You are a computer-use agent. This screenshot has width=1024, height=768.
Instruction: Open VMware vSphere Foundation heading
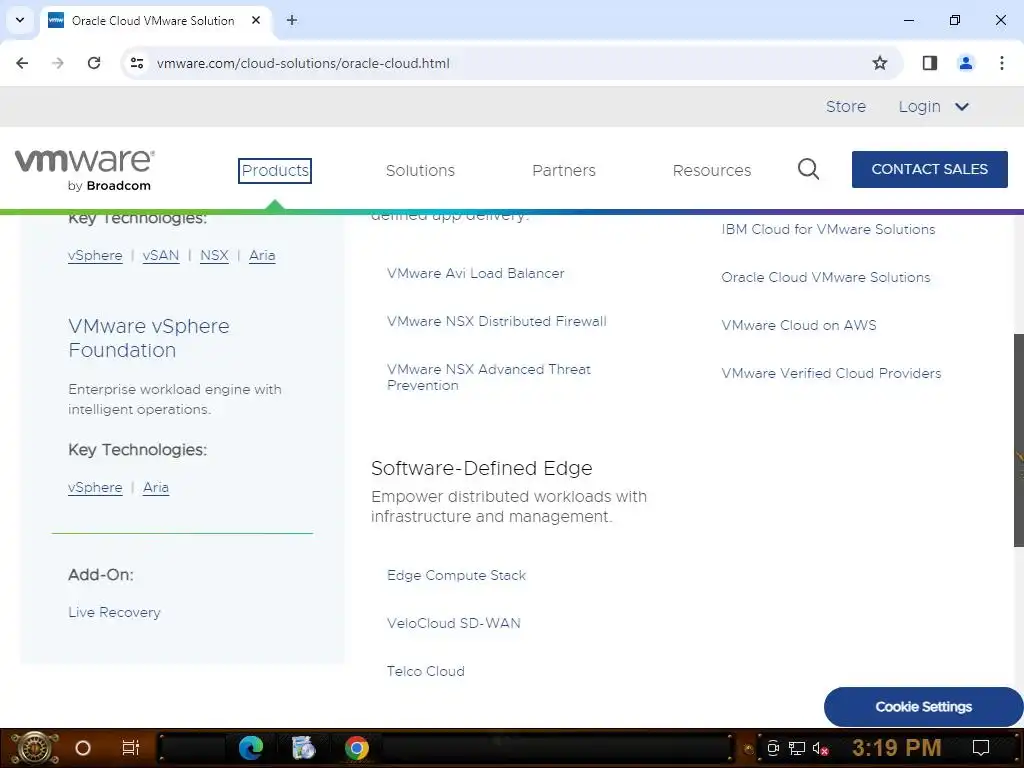pos(149,338)
